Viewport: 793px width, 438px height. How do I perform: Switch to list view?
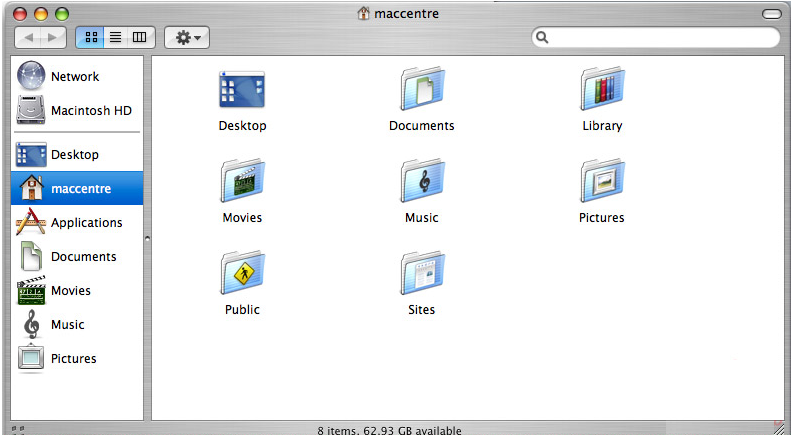tap(116, 37)
